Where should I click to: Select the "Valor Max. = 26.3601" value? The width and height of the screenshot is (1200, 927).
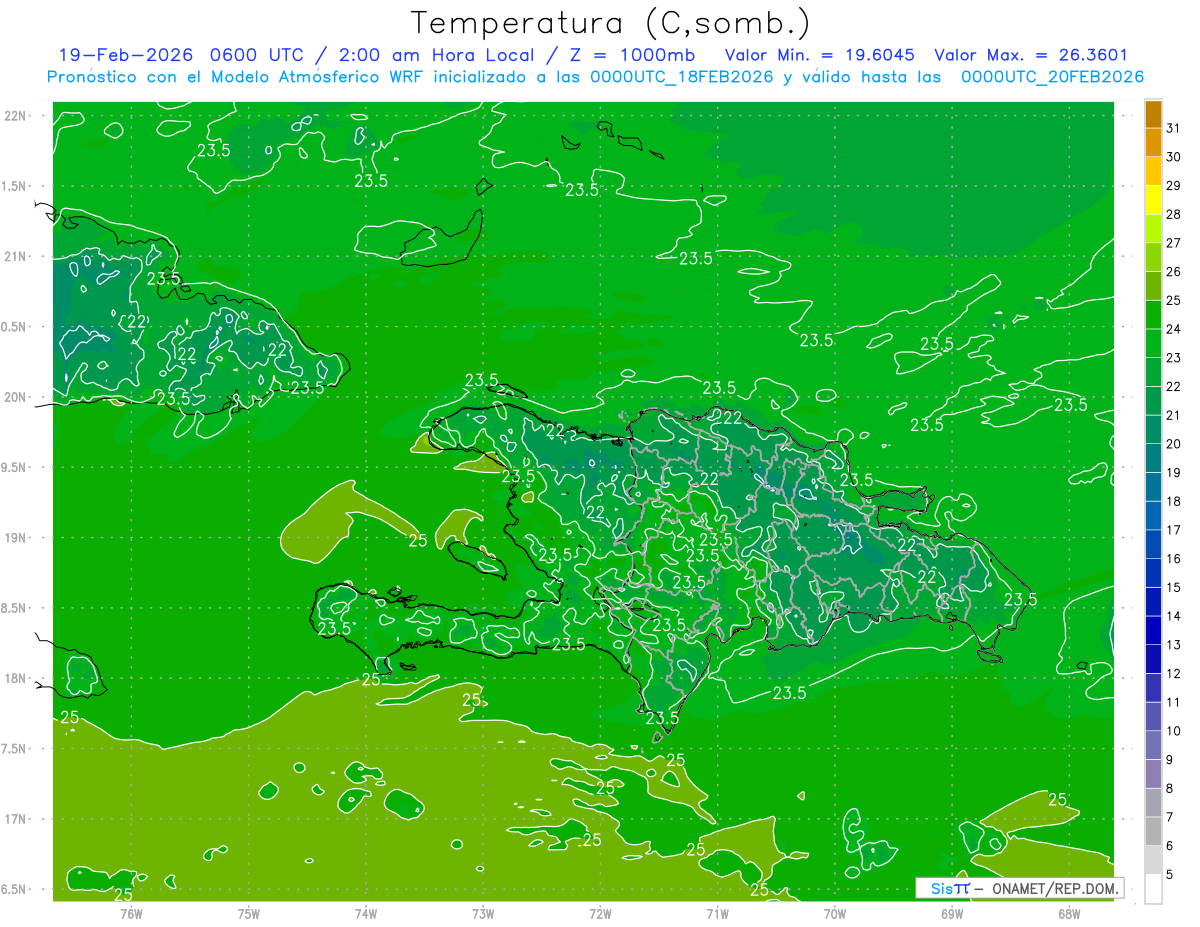point(1031,55)
